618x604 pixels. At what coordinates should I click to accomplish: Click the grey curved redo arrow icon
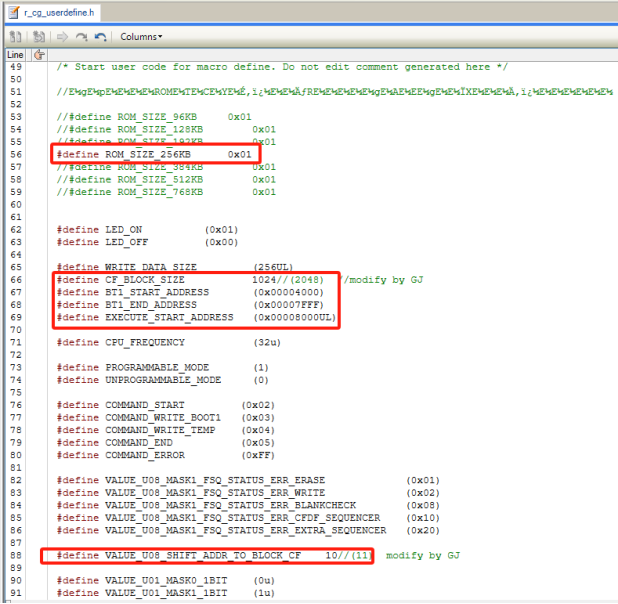(82, 37)
